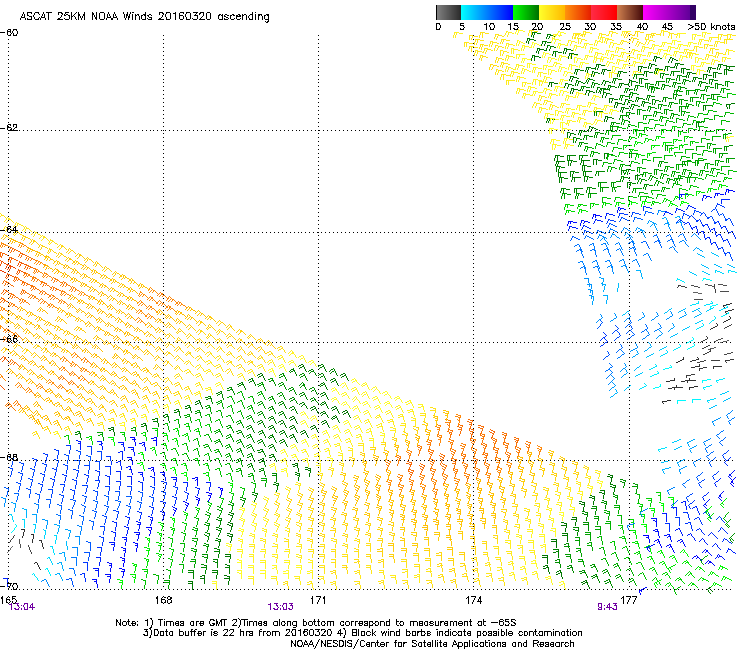Click the '-60' latitude label
The height and width of the screenshot is (650, 740).
pos(9,33)
